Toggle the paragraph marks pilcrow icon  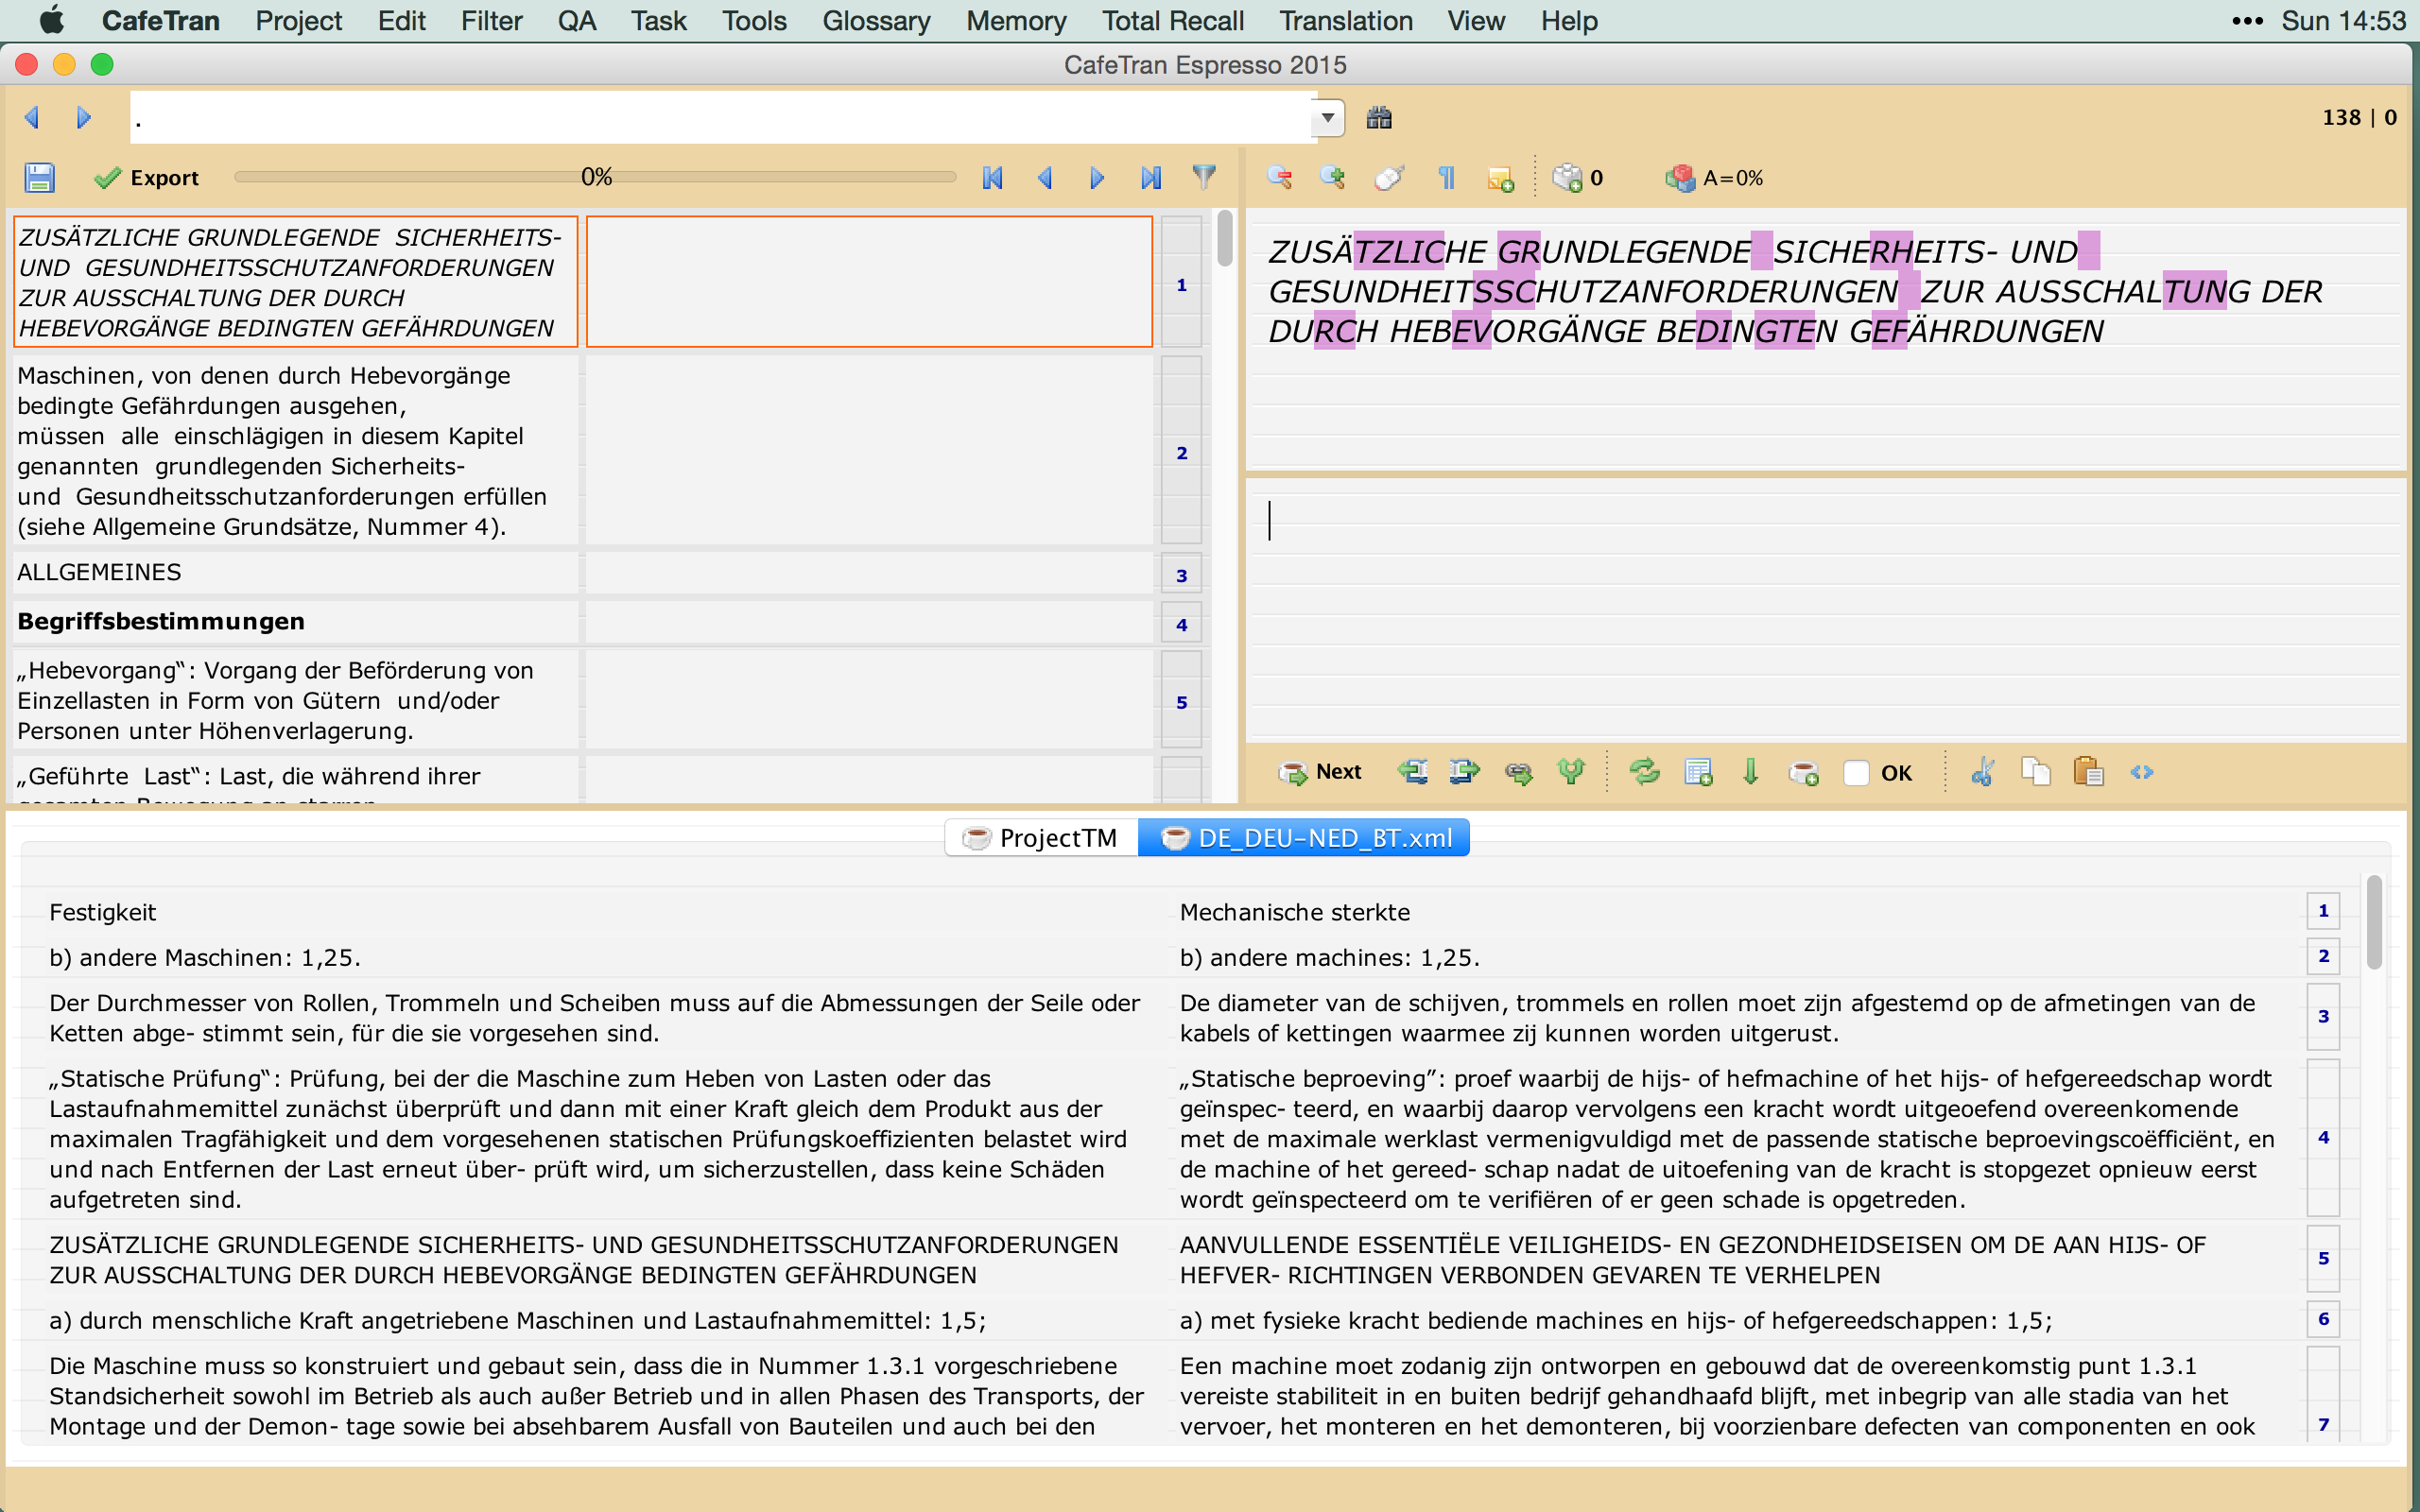click(x=1446, y=178)
